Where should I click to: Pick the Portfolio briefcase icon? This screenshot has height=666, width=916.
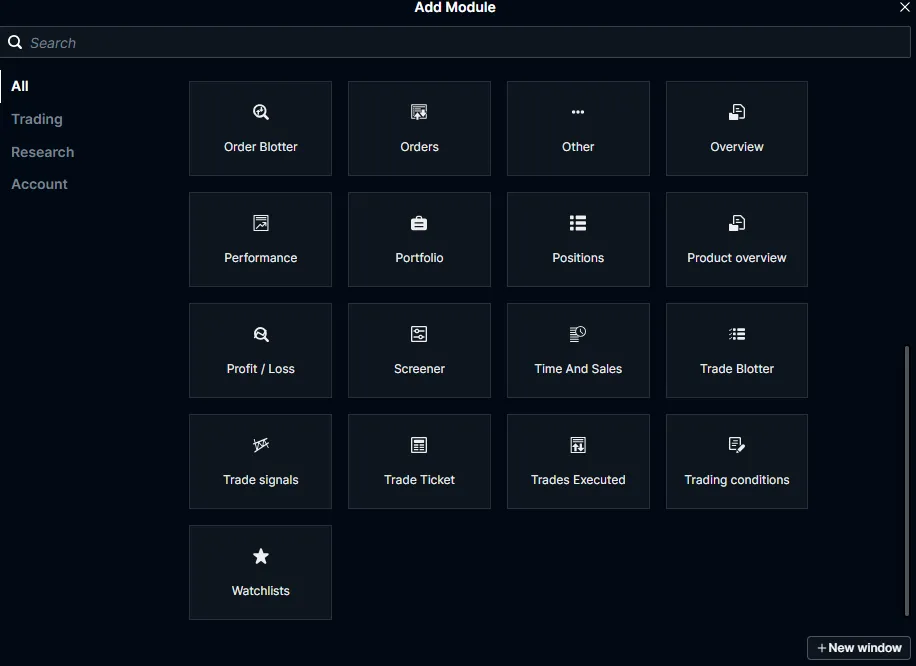coord(419,223)
